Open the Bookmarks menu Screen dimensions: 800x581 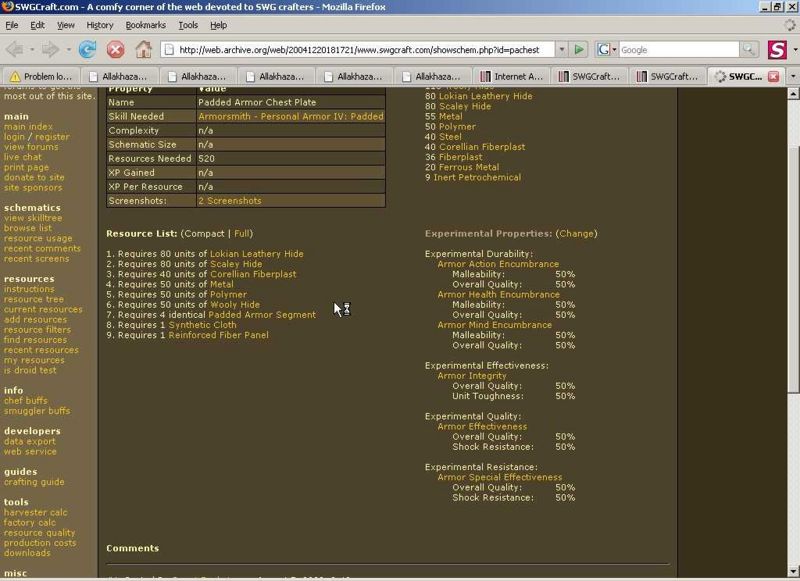tap(146, 24)
